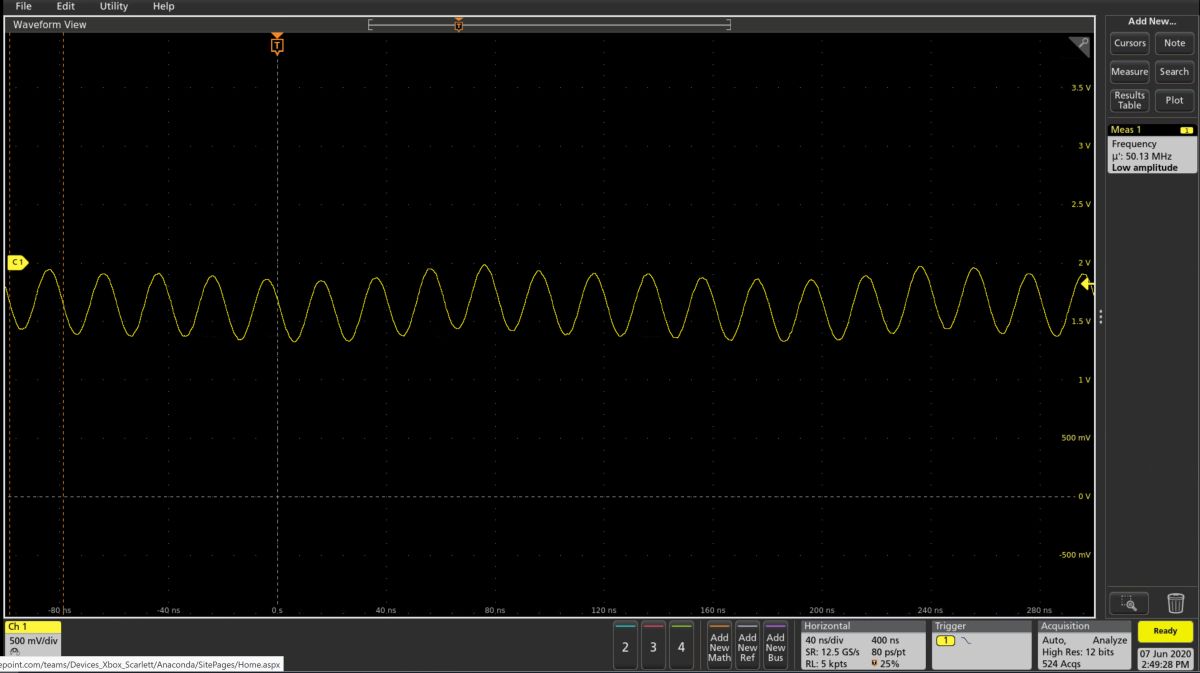Click the Low amplitude warning text
This screenshot has width=1200, height=673.
[x=1145, y=168]
